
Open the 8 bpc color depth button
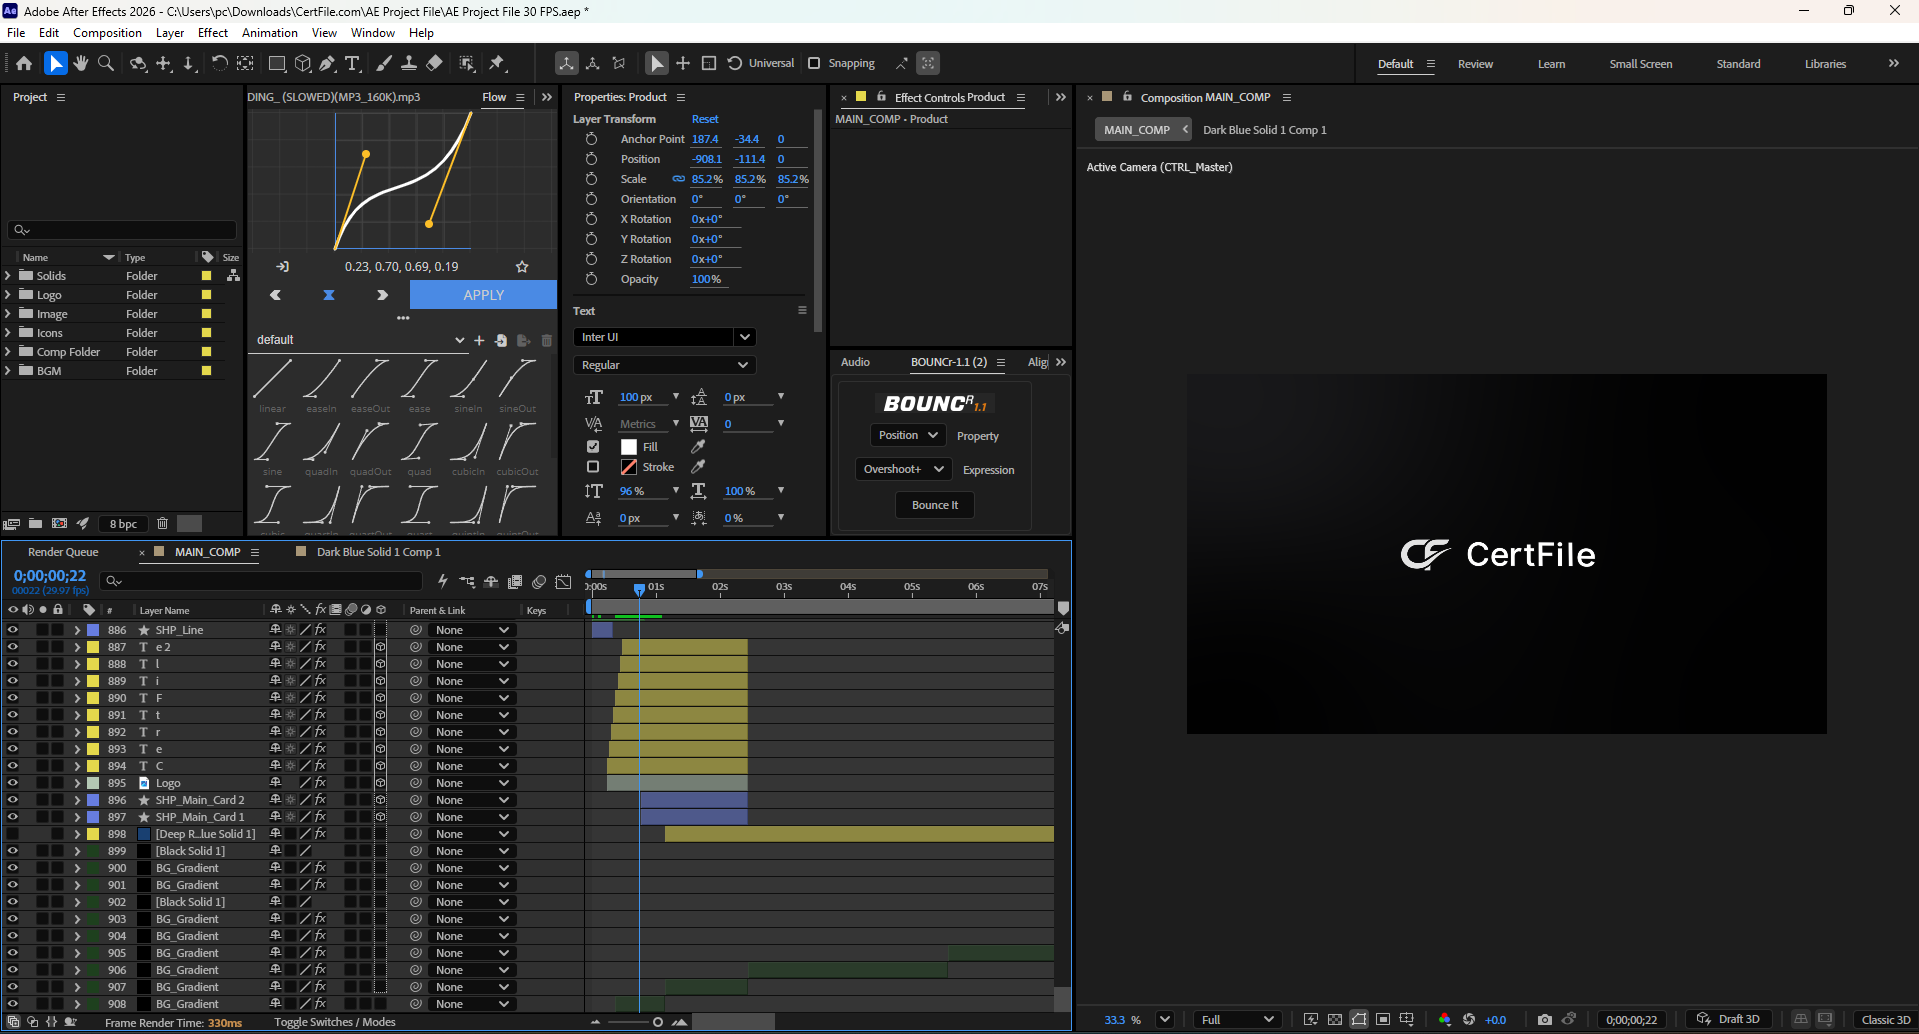tap(124, 524)
